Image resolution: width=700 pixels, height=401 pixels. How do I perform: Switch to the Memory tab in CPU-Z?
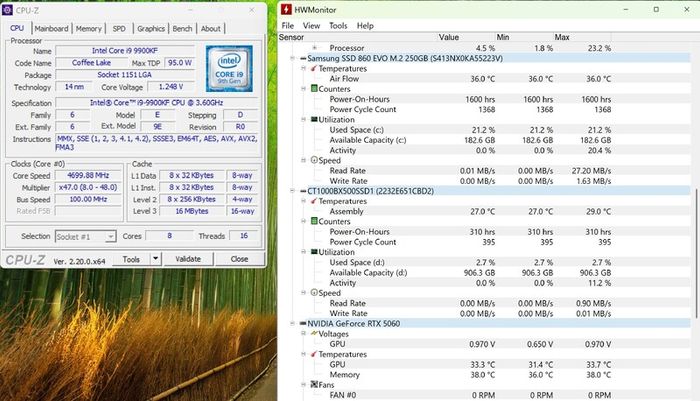[88, 29]
